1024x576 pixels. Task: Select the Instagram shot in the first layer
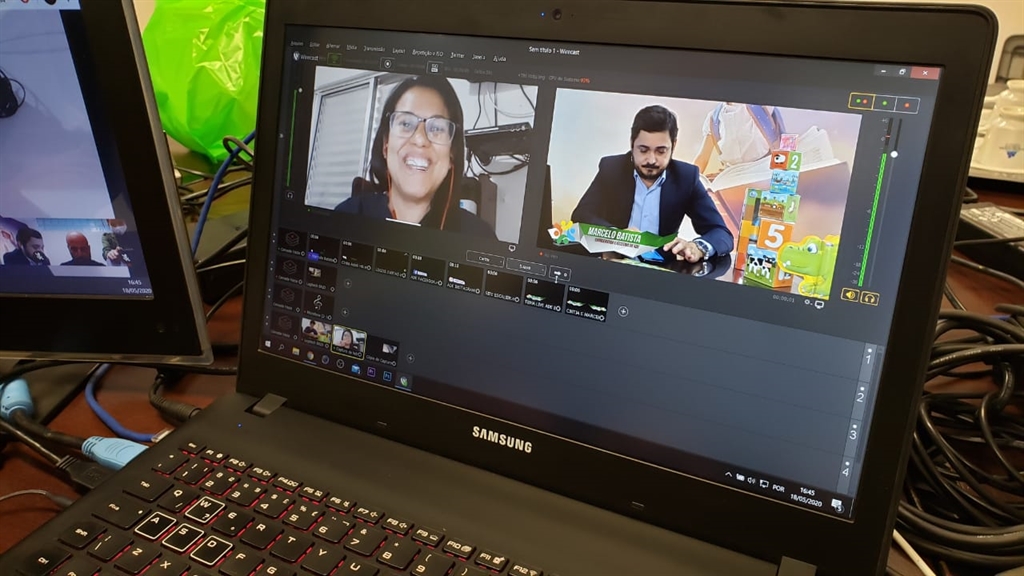(x=464, y=276)
